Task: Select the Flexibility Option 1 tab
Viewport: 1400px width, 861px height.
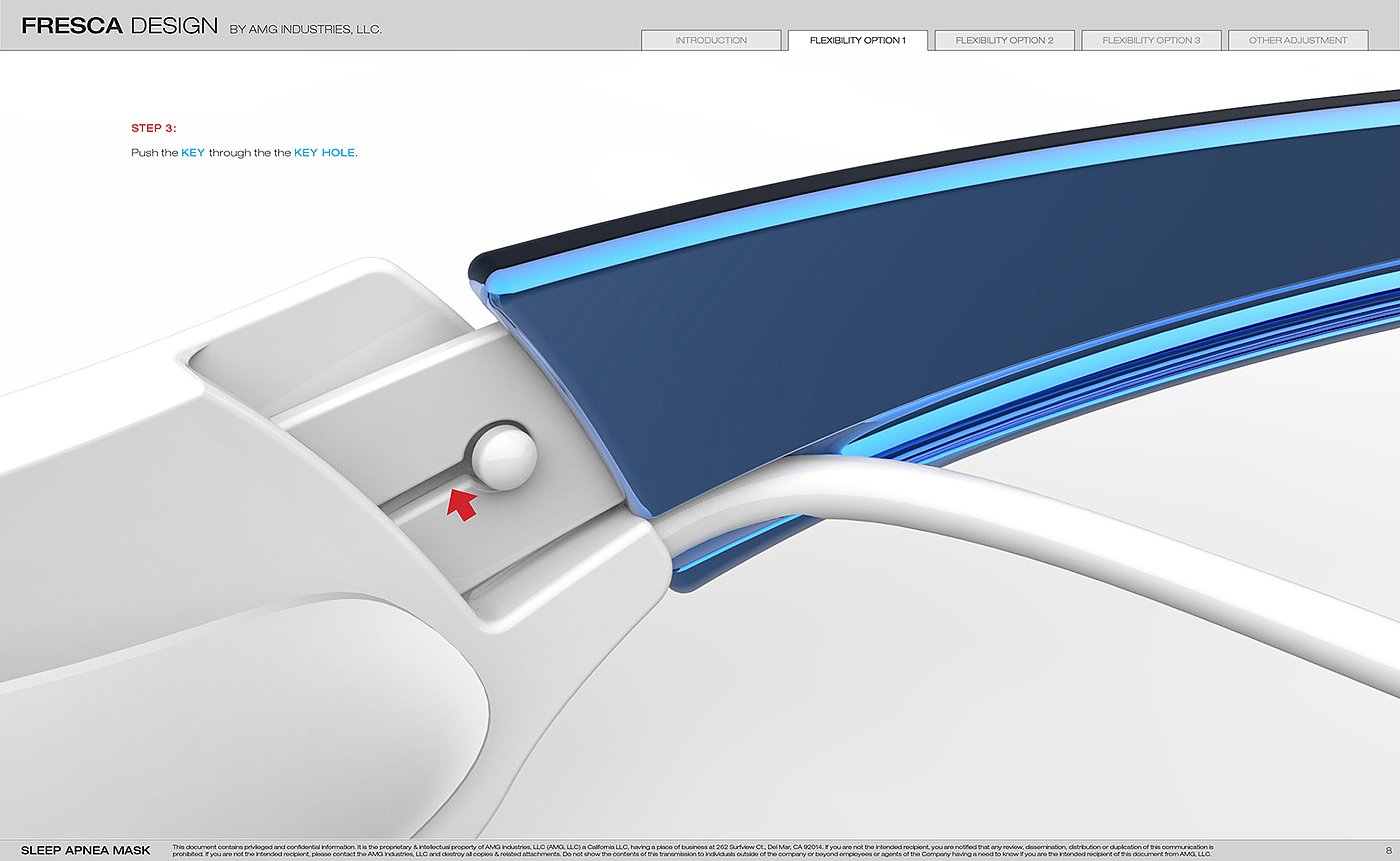Action: (x=857, y=40)
